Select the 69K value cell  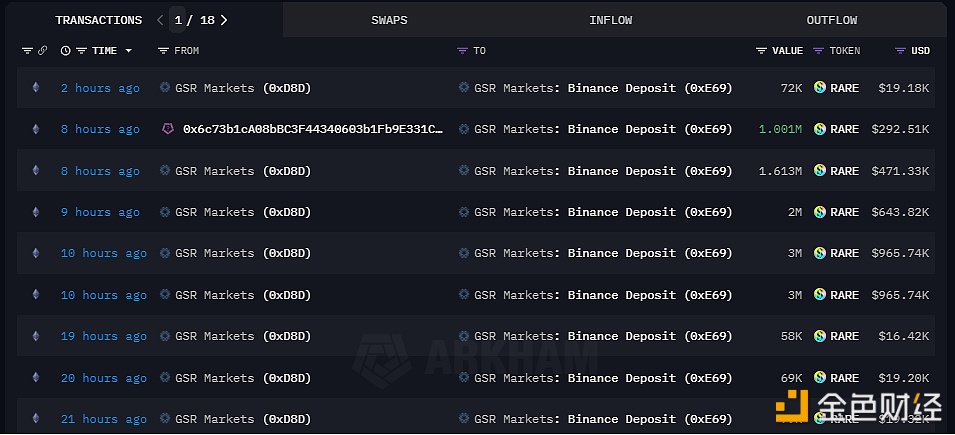791,378
